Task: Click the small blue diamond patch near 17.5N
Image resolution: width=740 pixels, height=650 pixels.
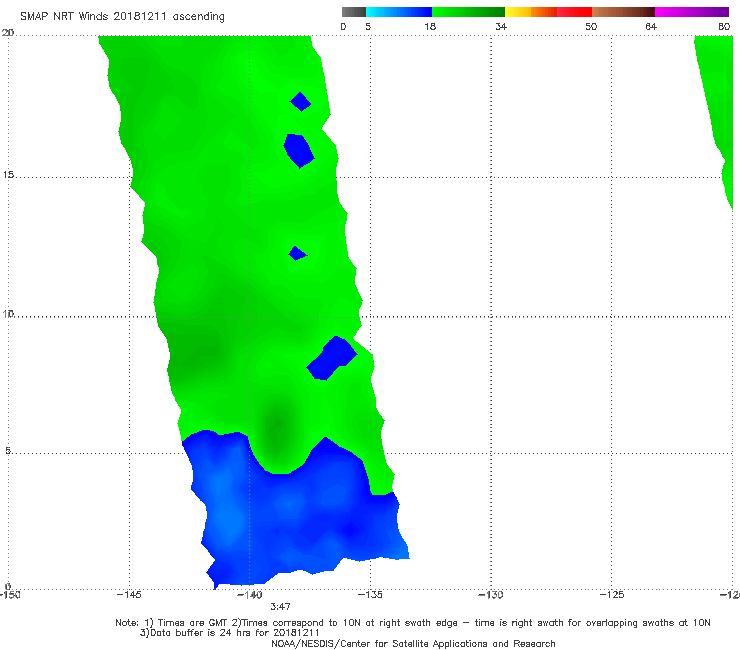Action: tap(300, 101)
